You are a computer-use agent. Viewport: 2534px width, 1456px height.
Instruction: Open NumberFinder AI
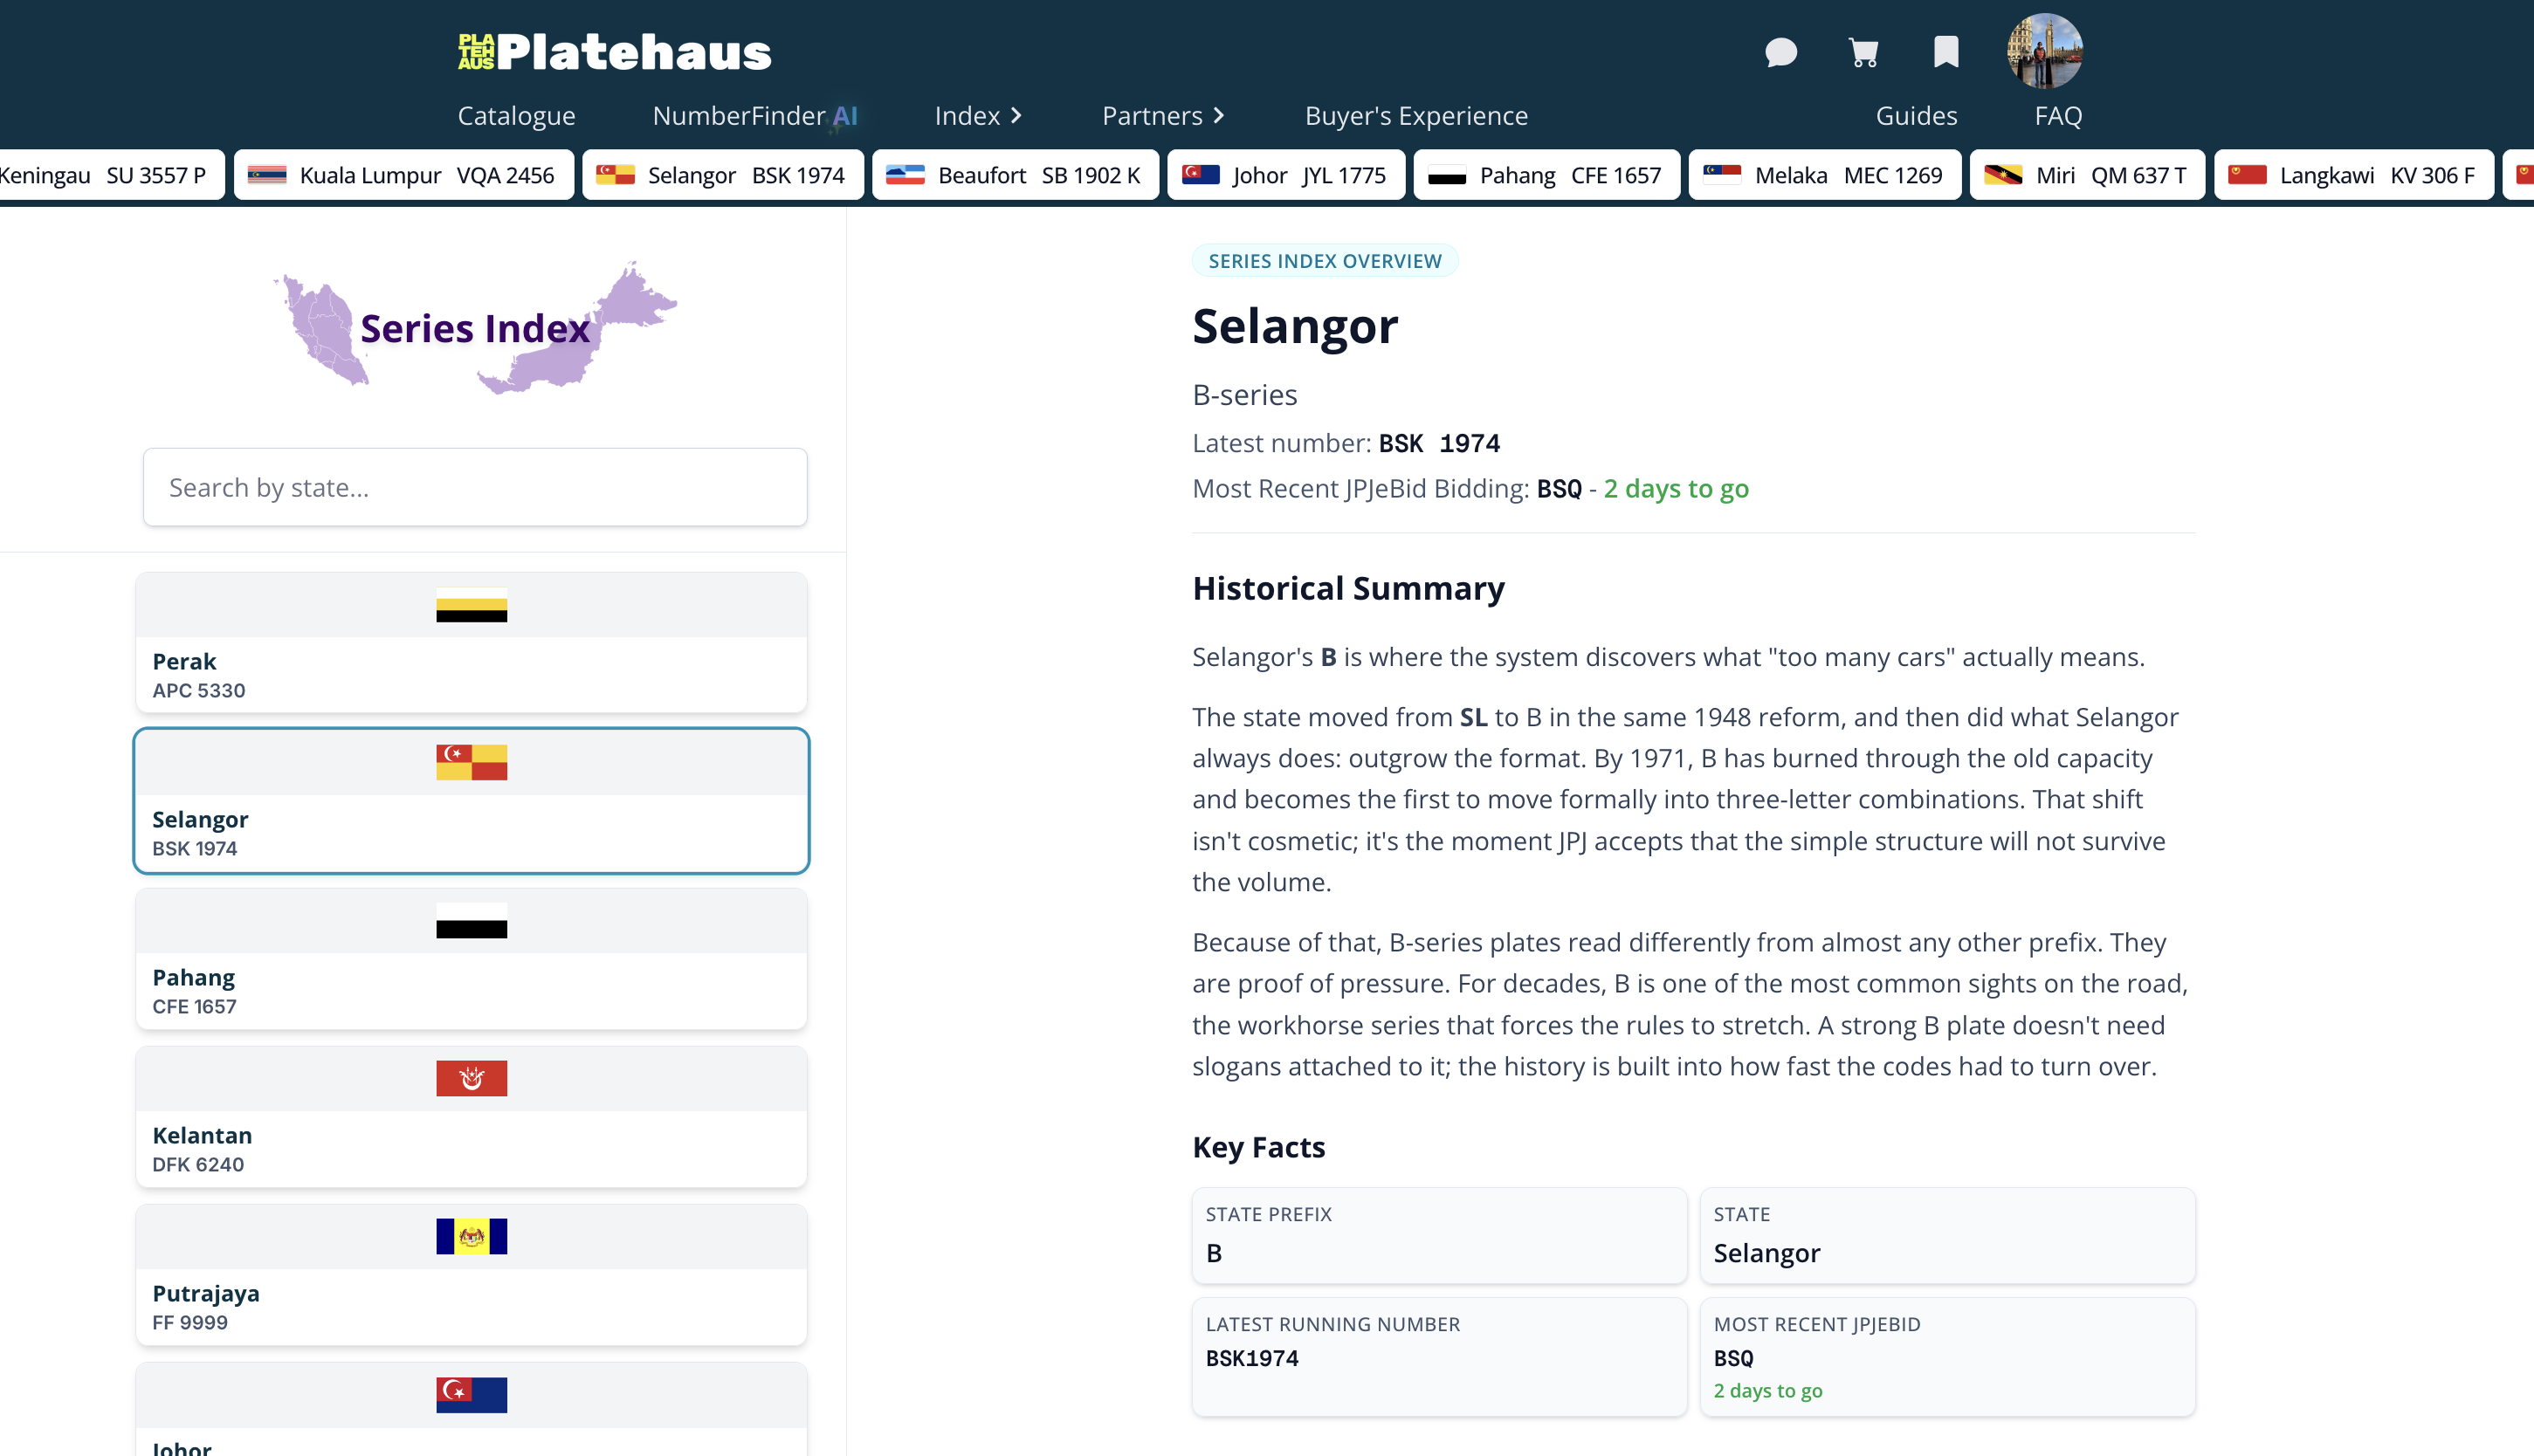(x=755, y=116)
